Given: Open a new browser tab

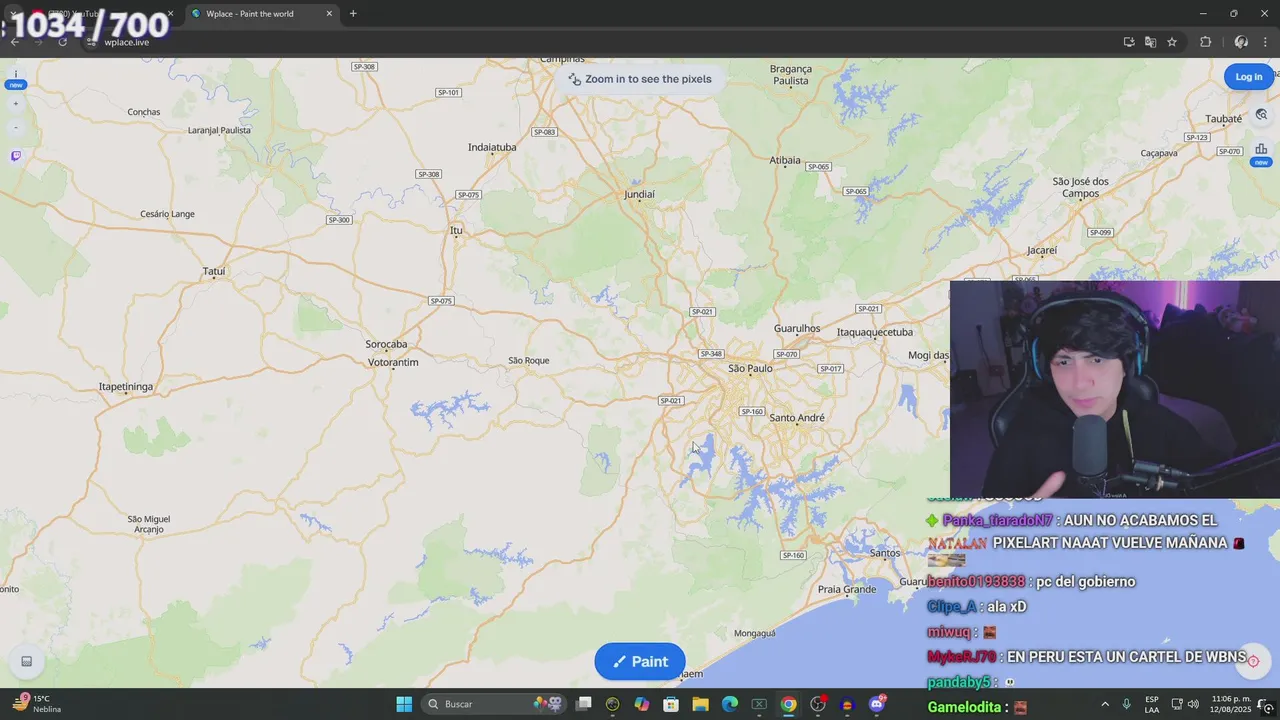Looking at the screenshot, I should 353,14.
